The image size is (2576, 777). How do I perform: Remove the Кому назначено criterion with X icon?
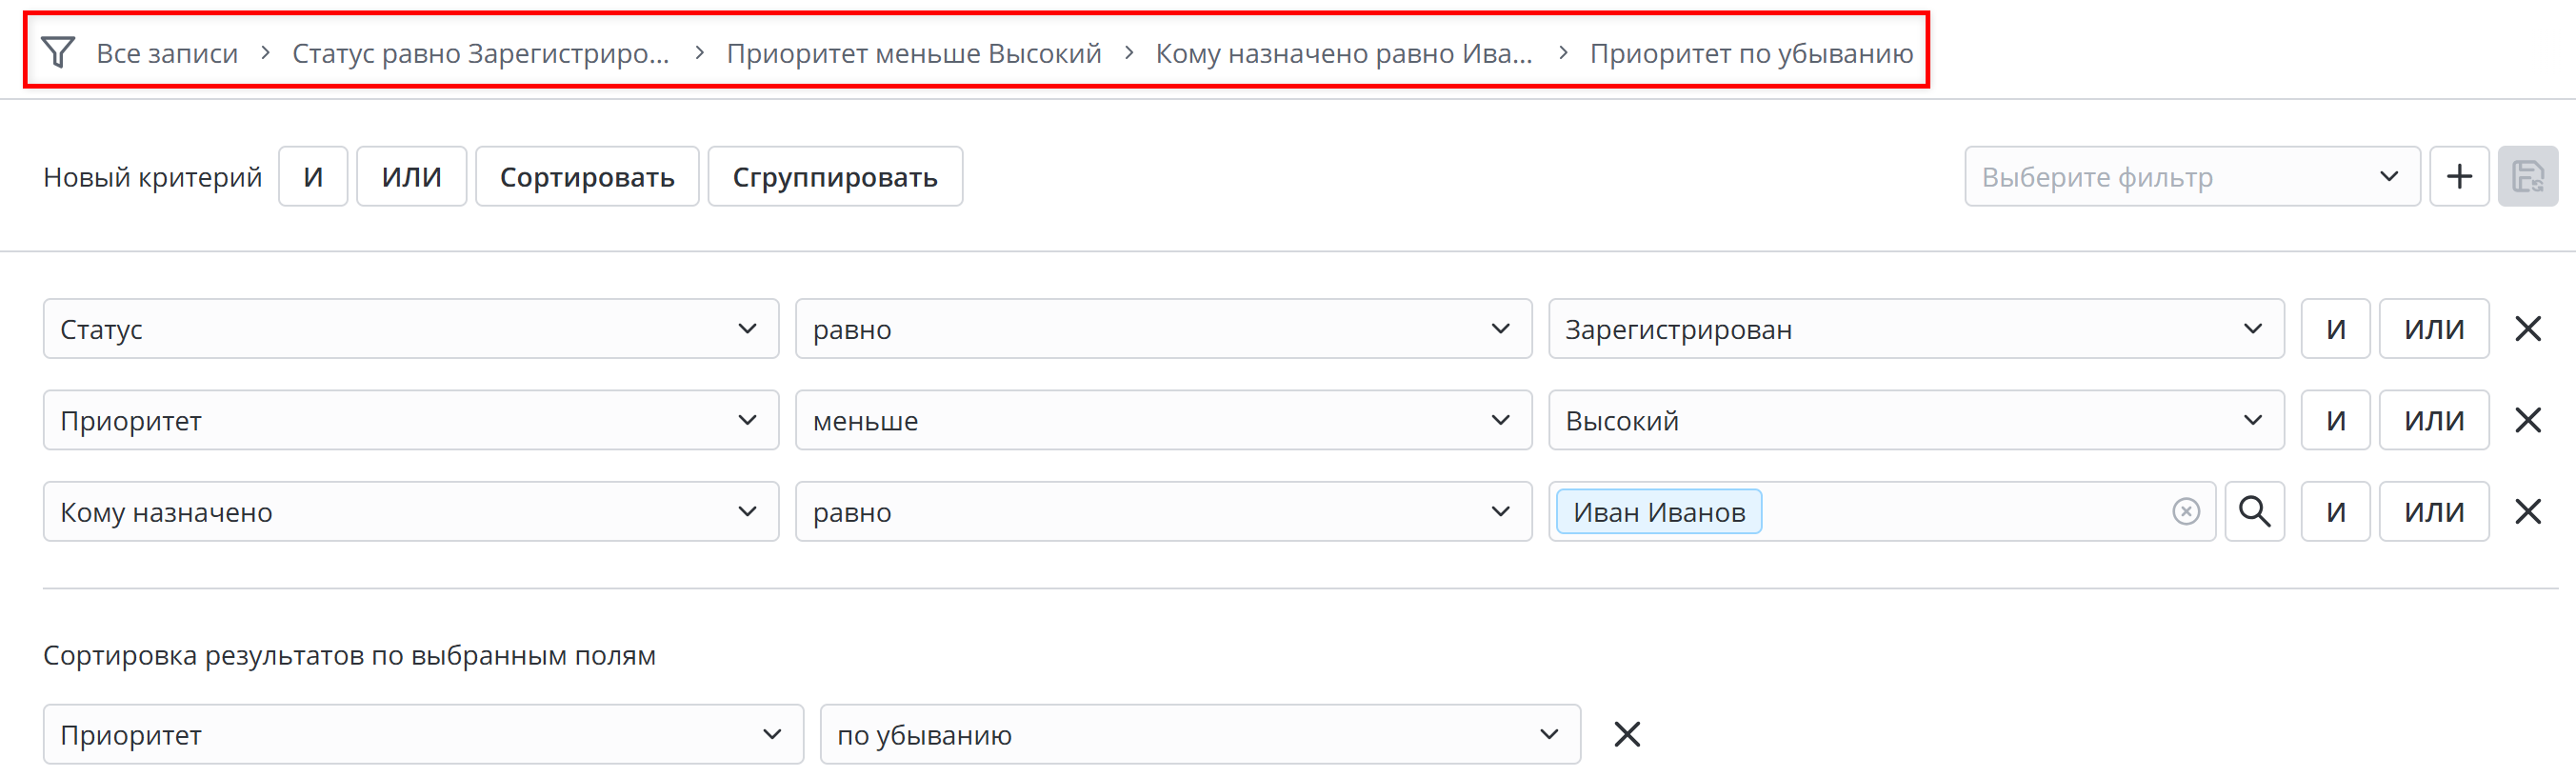[2529, 511]
